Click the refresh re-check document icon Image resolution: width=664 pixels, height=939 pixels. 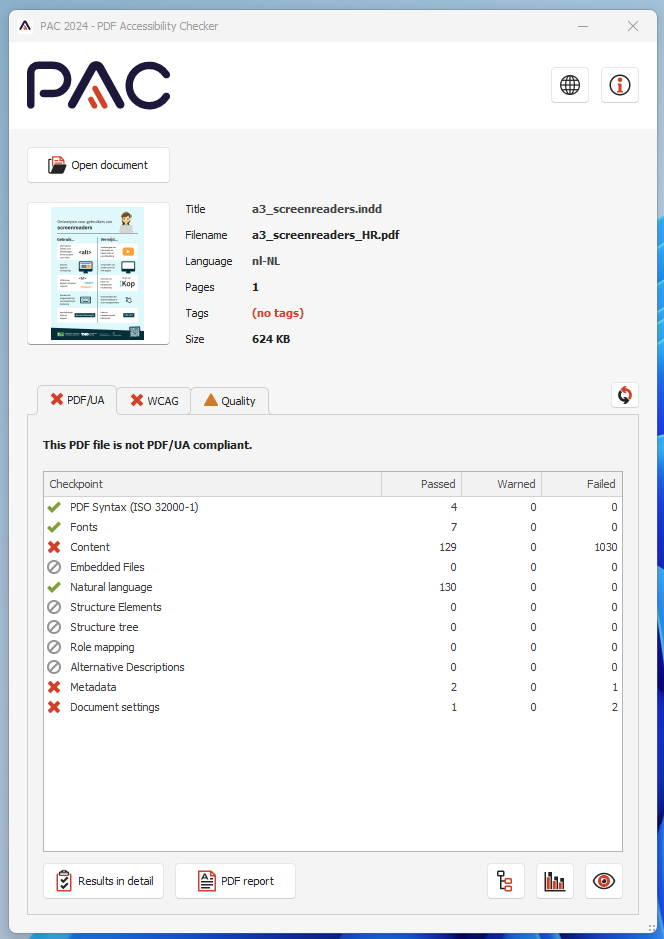(x=625, y=395)
